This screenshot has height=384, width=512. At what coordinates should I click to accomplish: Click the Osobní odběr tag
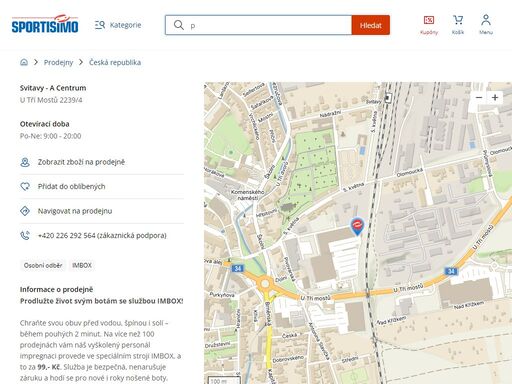(x=43, y=265)
